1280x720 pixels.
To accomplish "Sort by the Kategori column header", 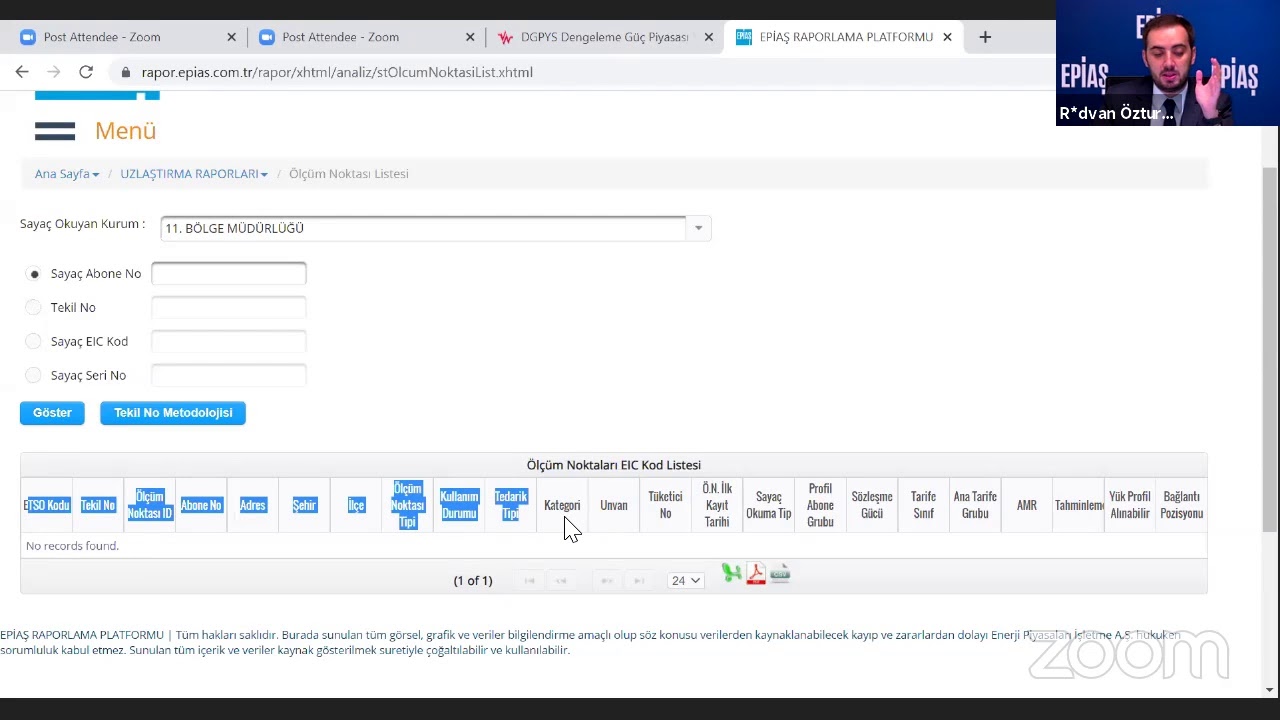I will 562,505.
